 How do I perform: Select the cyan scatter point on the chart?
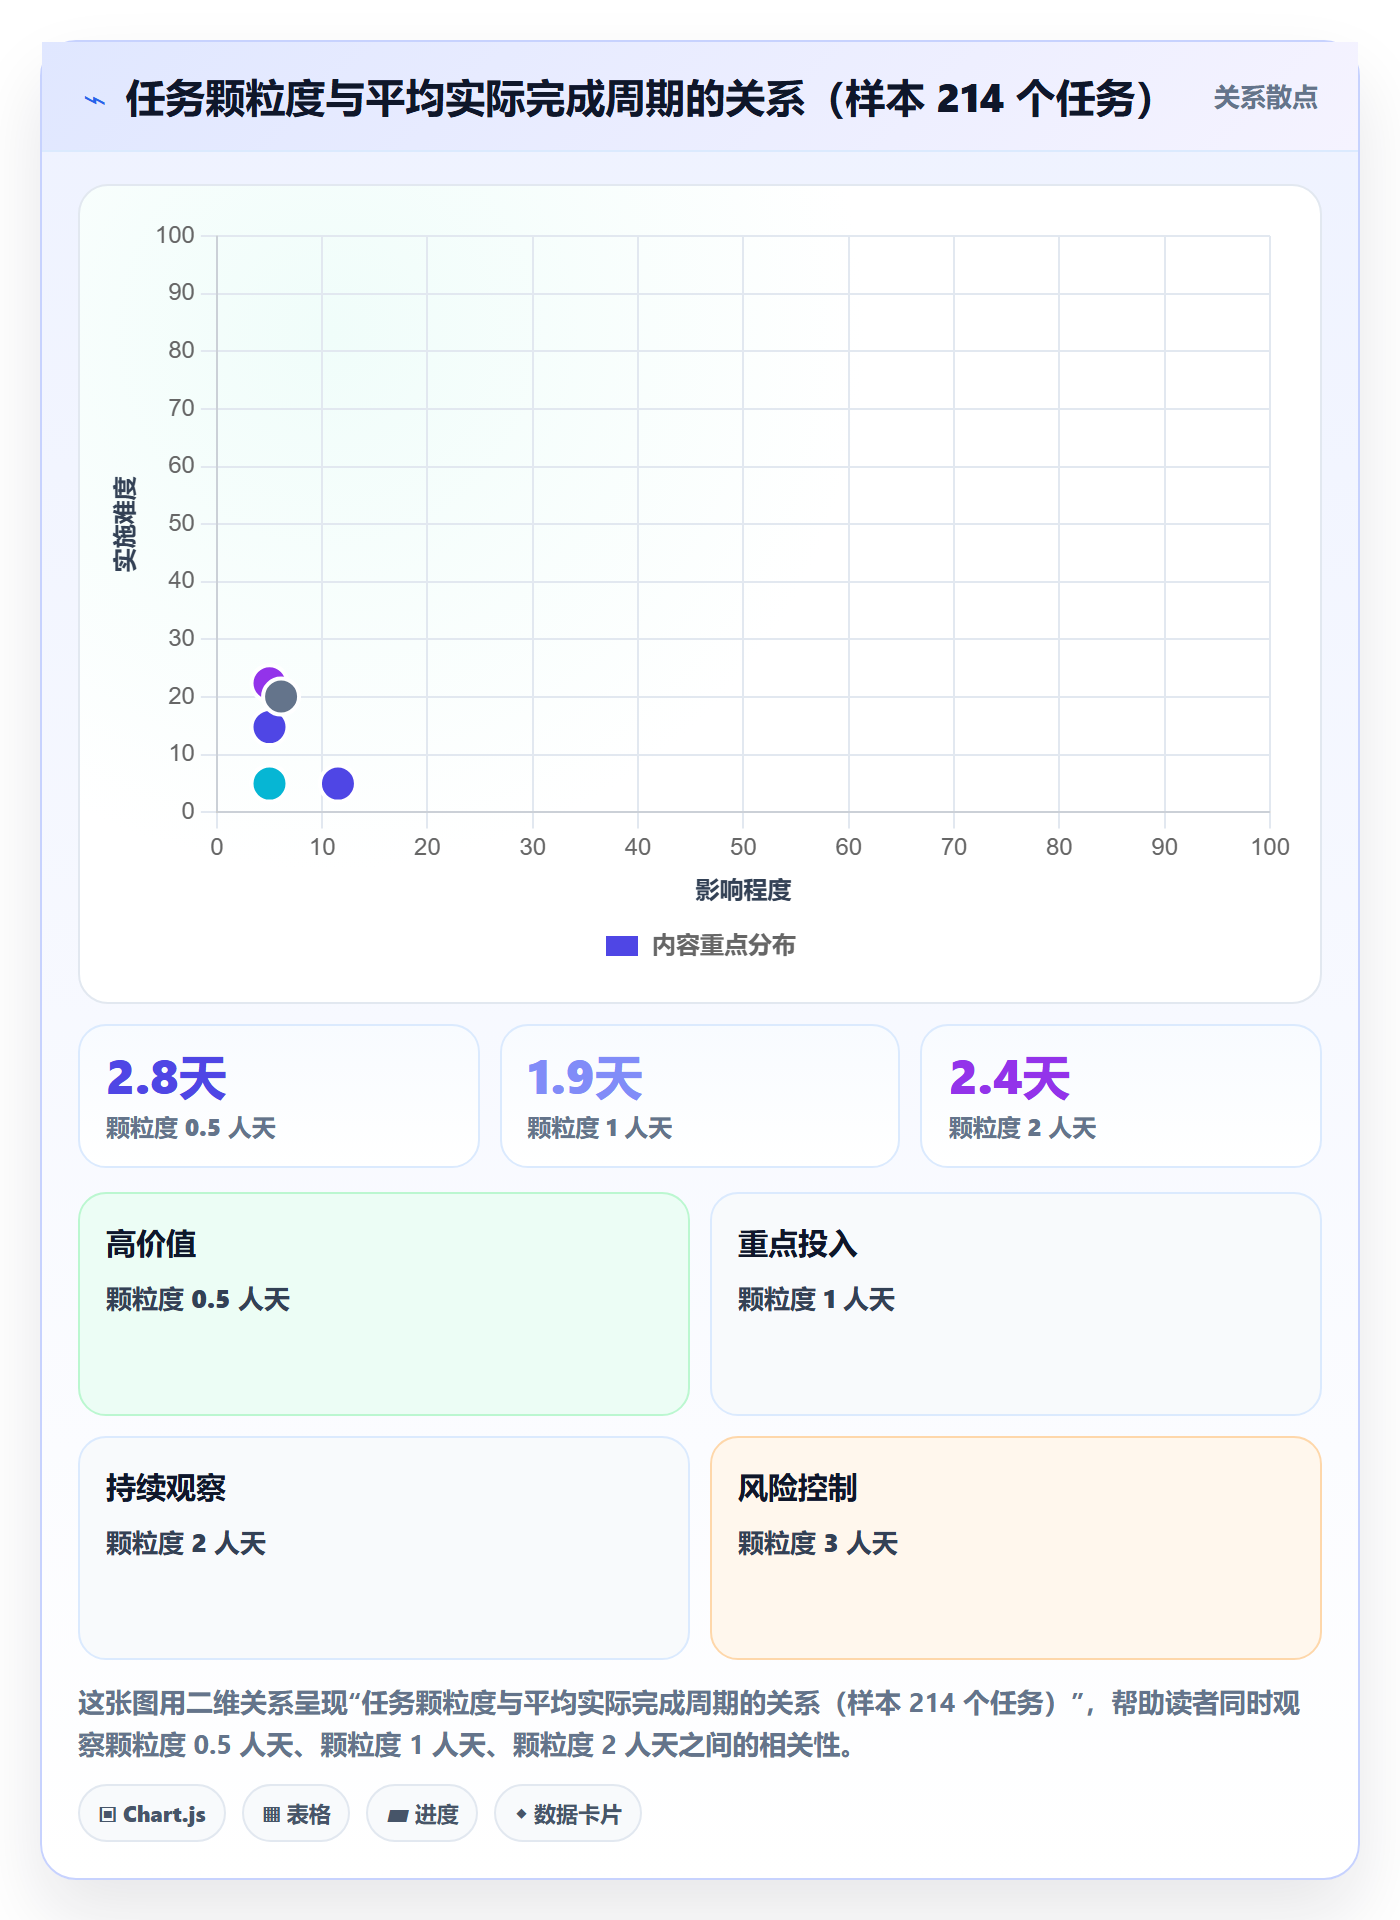pyautogui.click(x=269, y=784)
